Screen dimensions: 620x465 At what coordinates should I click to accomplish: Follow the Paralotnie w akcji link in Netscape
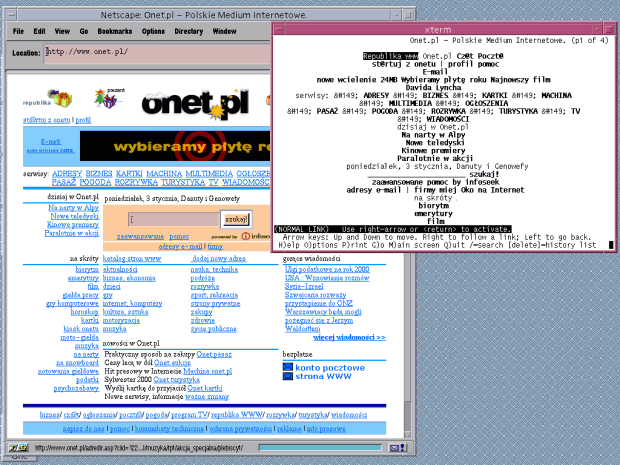pos(72,233)
